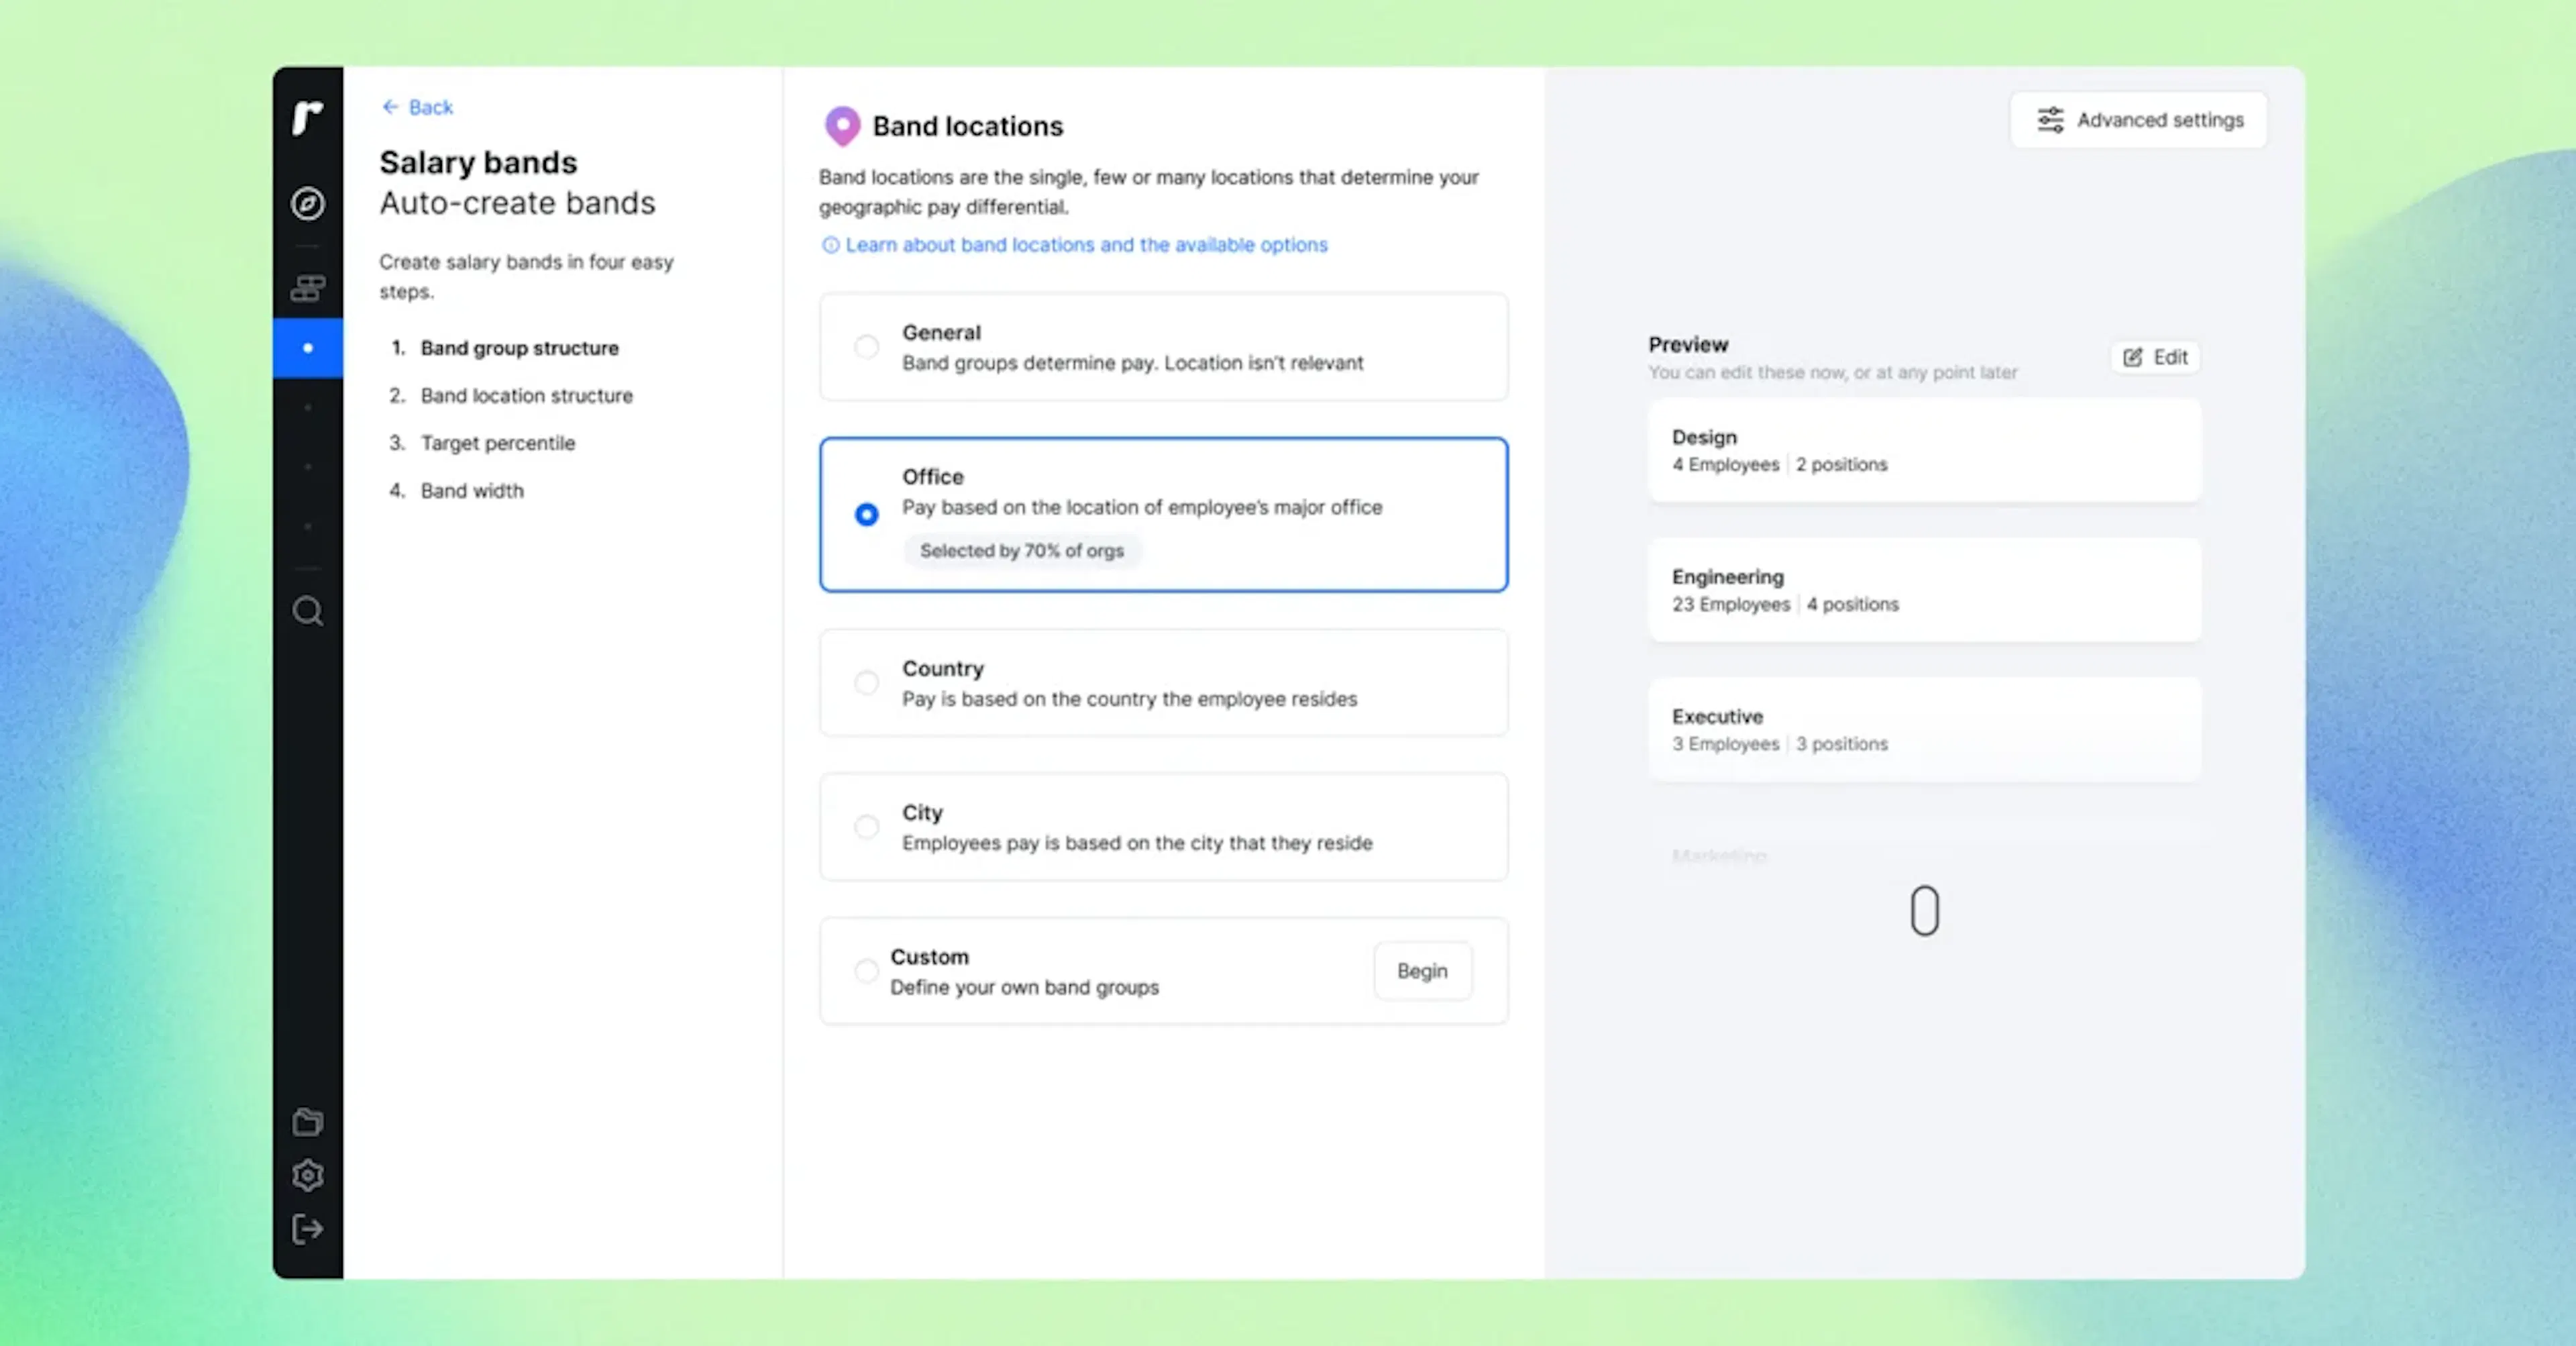
Task: Click the scroll indicator below preview cards
Action: 1924,911
